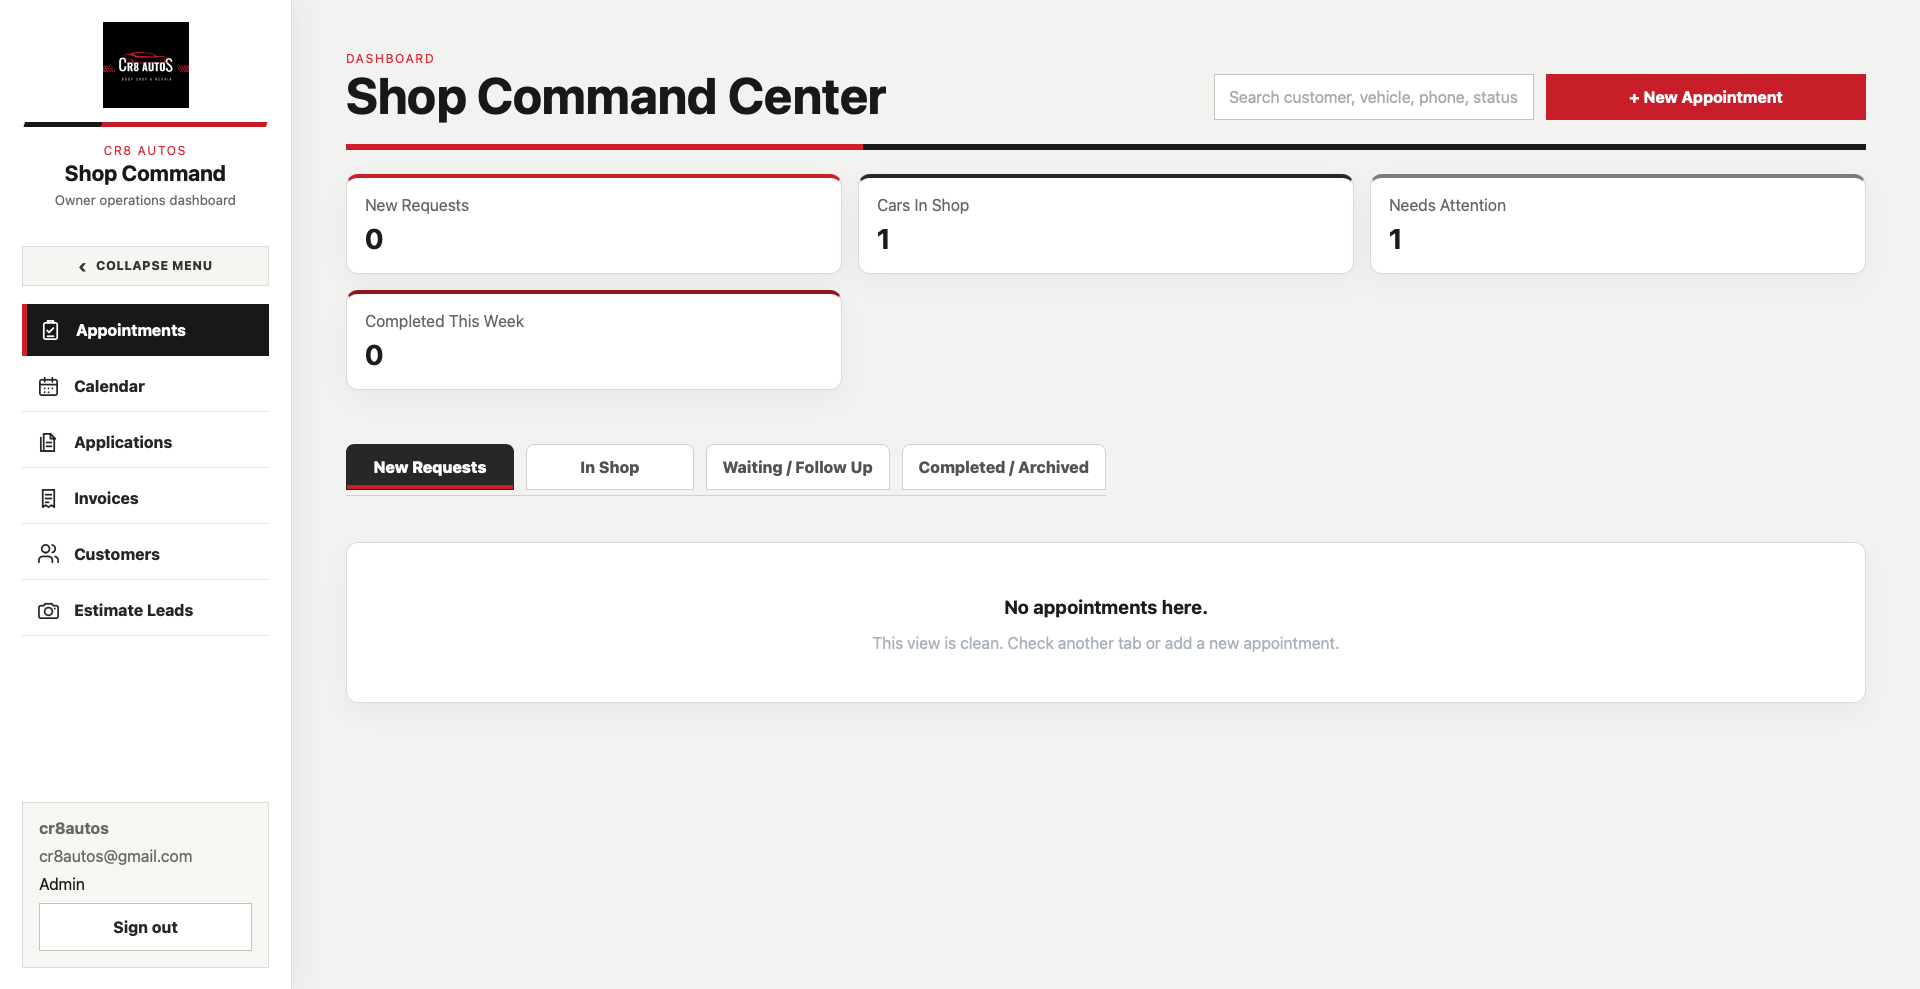1920x989 pixels.
Task: Click the 'Shop Command Center' heading
Action: (x=616, y=97)
